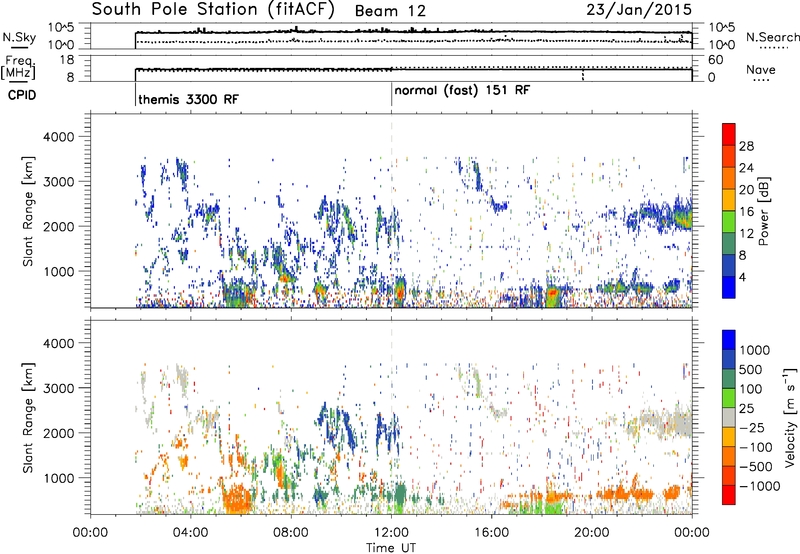
Task: Pick the bottom blue segment of Power colorbar
Action: click(x=729, y=288)
